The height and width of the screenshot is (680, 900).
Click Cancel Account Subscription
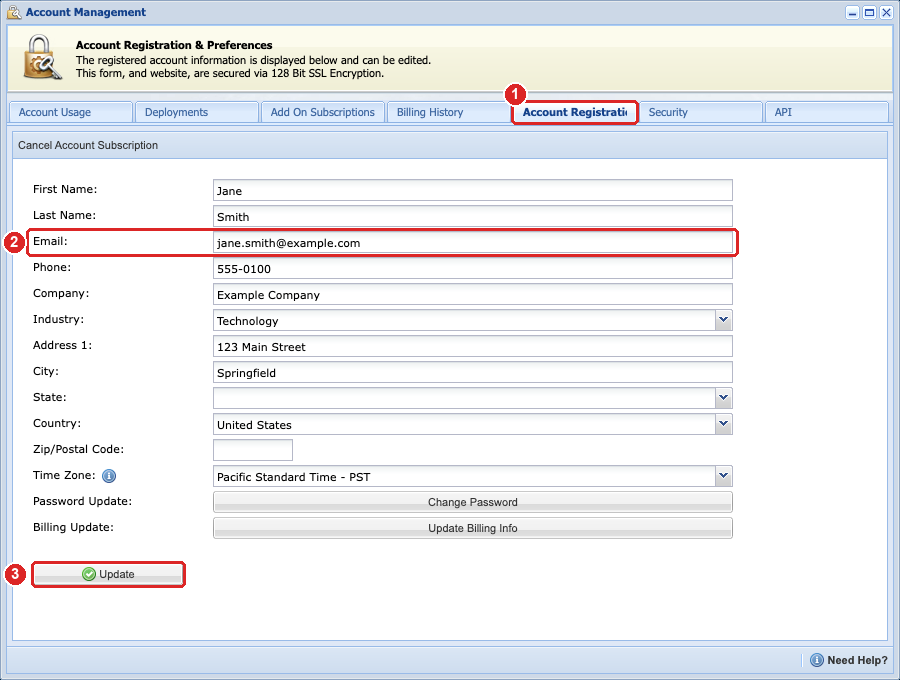point(88,145)
